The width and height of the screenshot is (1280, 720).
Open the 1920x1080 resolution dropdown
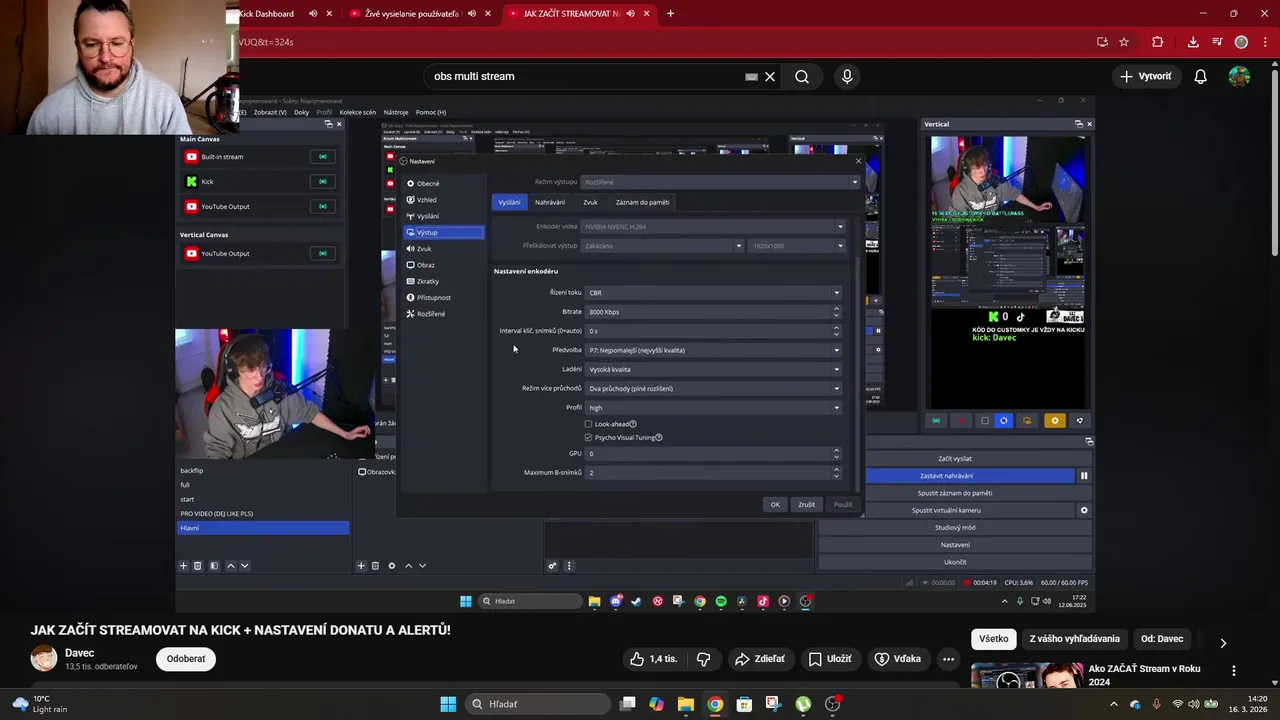tap(797, 246)
